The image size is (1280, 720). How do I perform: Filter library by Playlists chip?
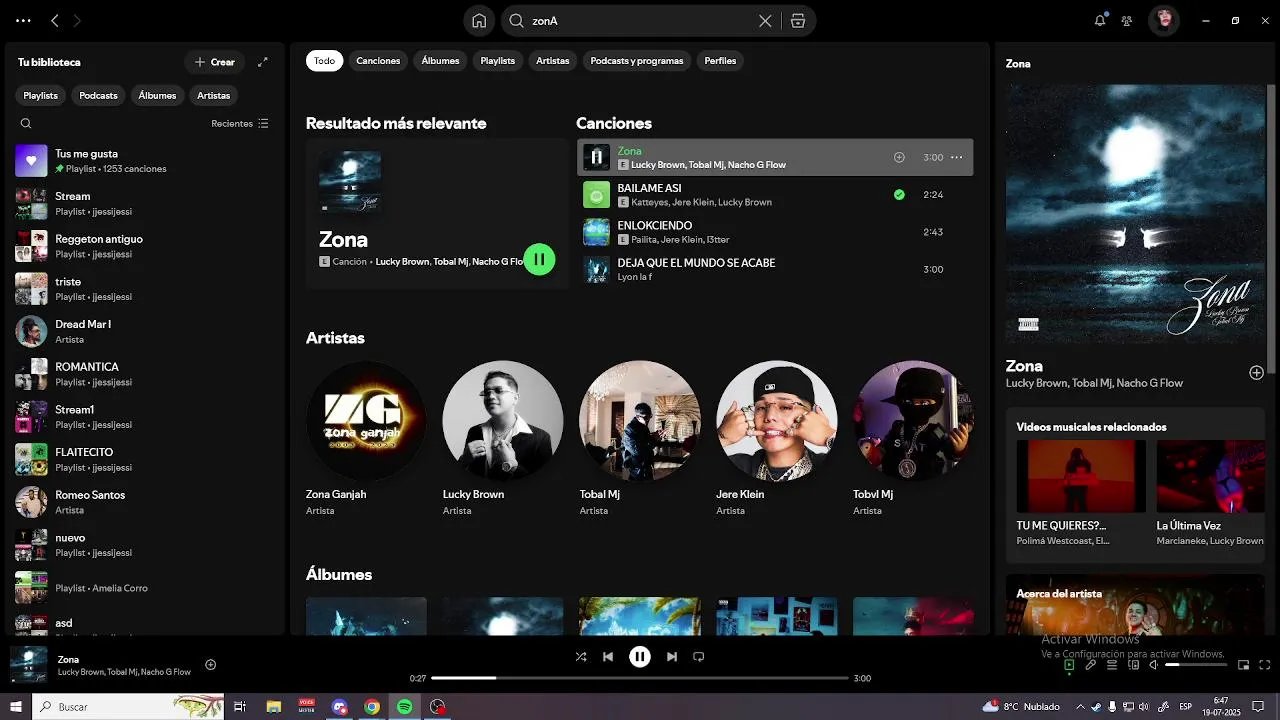point(41,95)
